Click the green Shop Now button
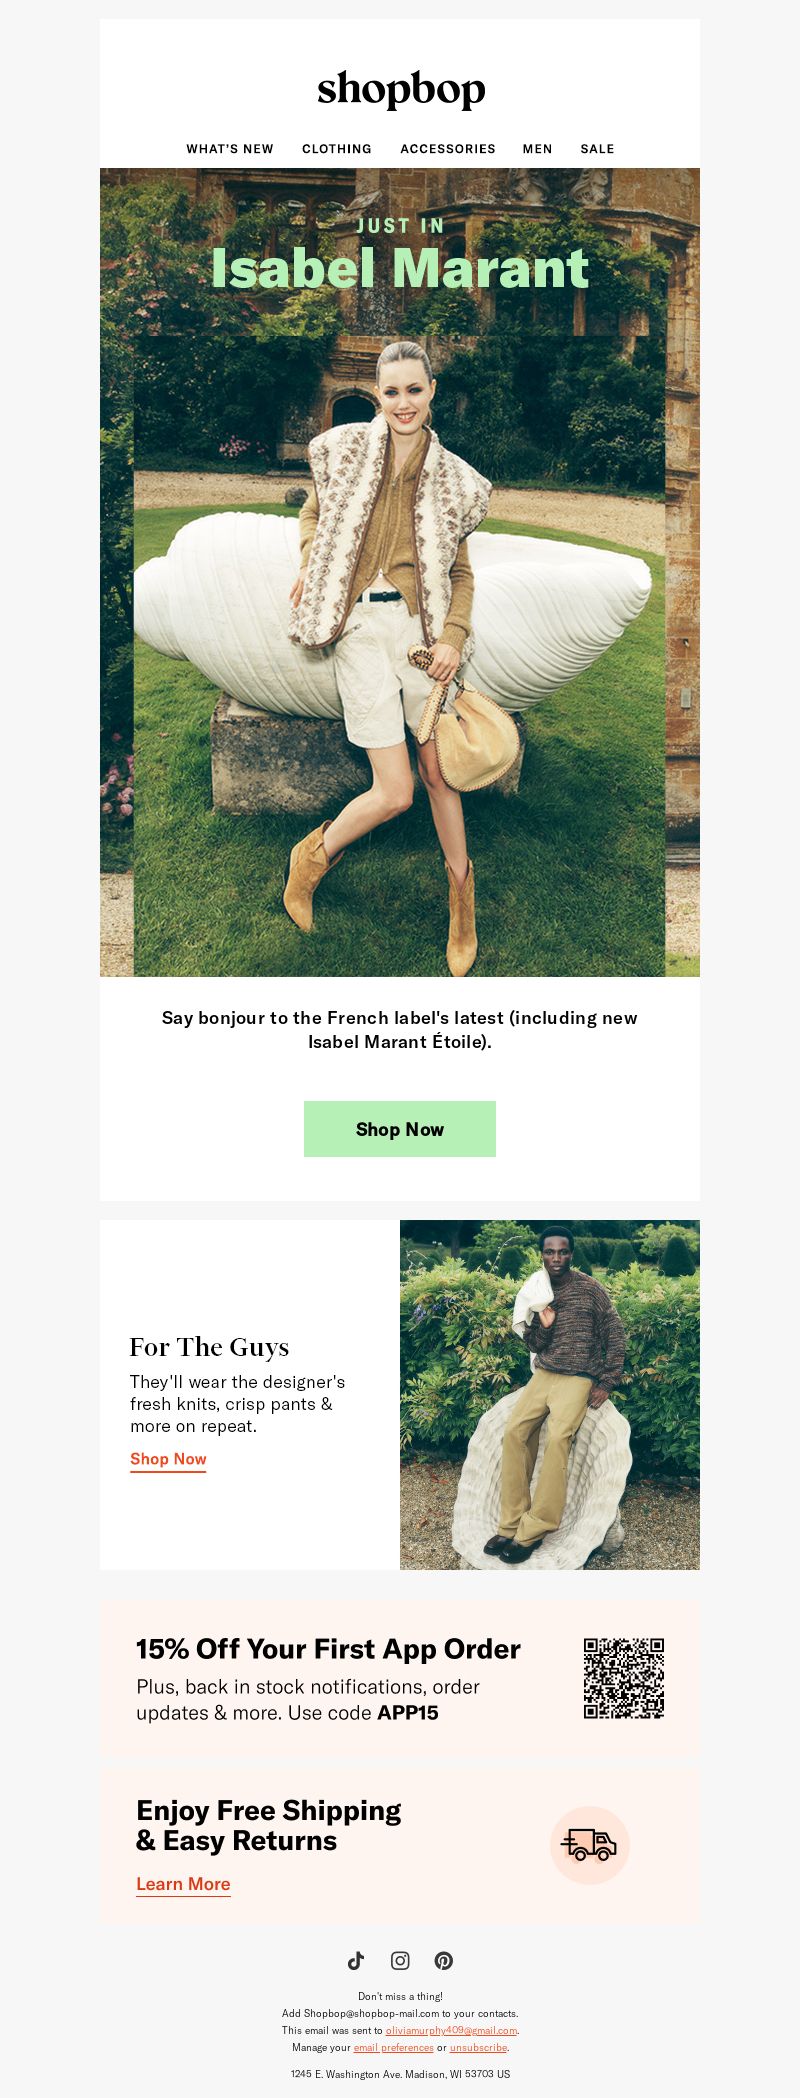The image size is (800, 2098). [400, 1129]
